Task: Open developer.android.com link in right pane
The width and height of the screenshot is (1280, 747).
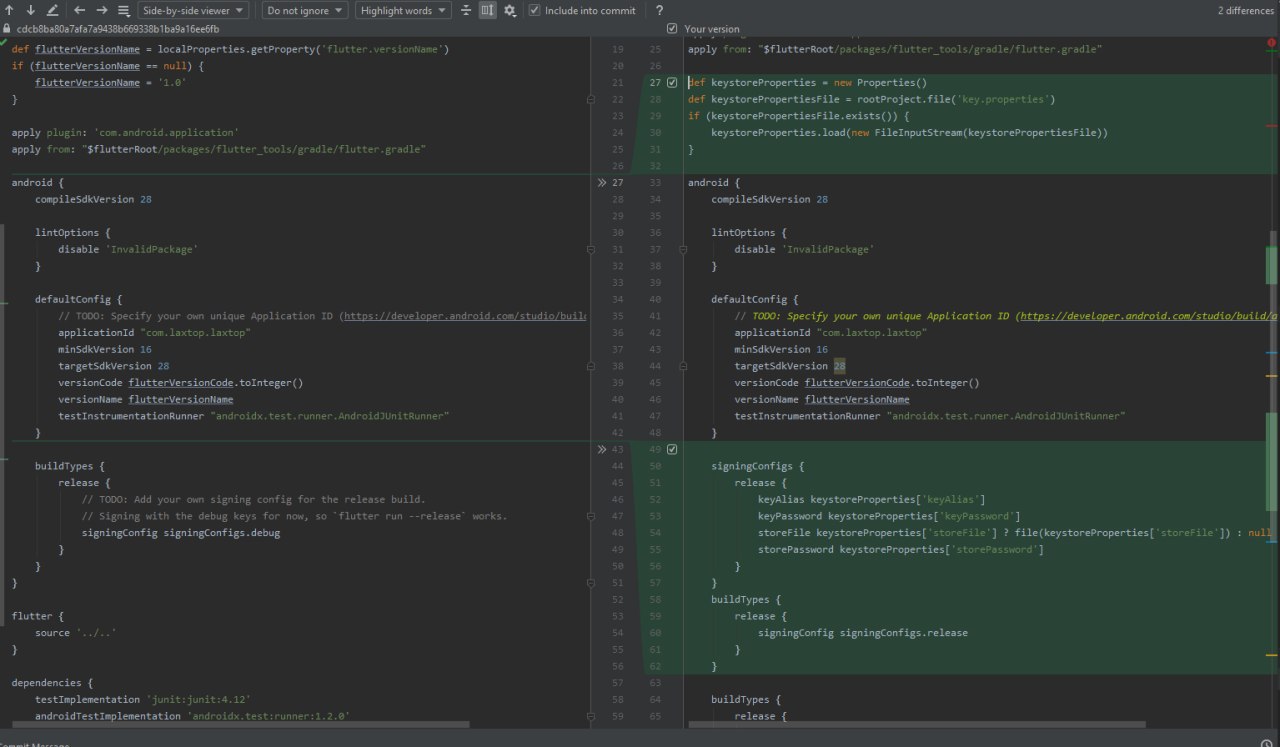Action: tap(1148, 316)
